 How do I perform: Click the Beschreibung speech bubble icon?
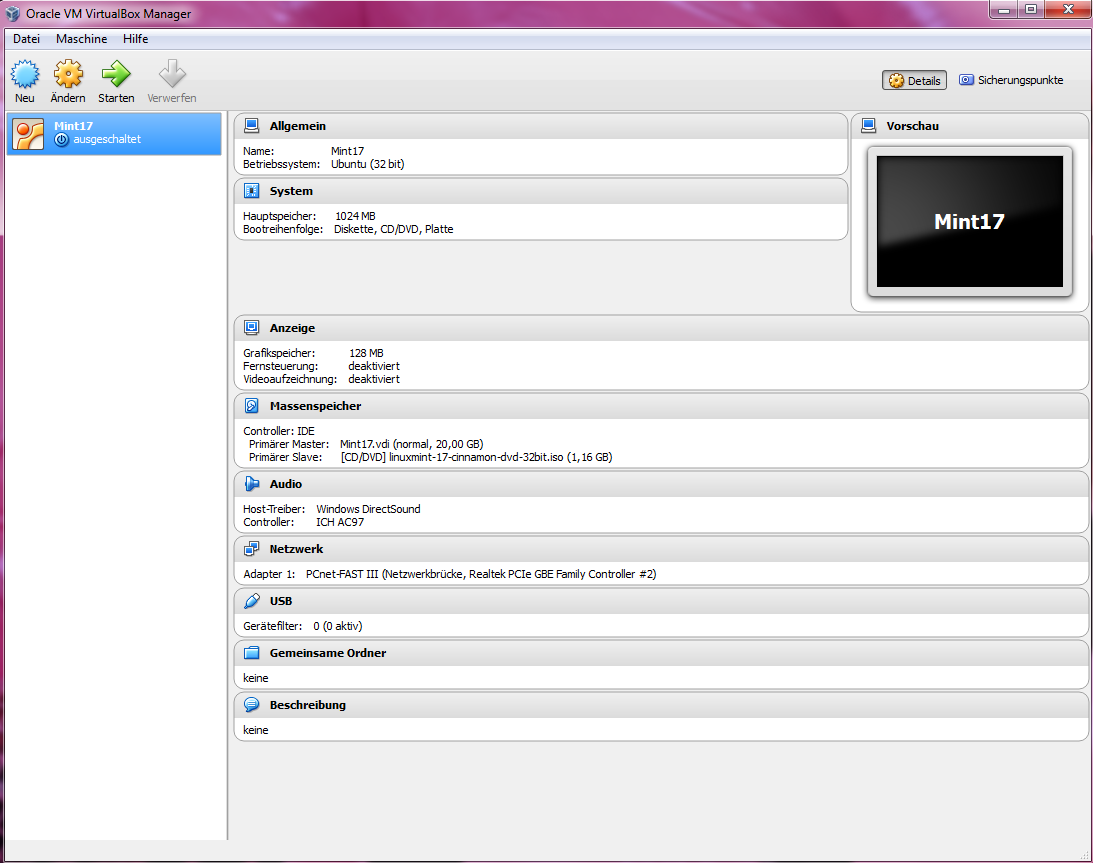coord(252,705)
